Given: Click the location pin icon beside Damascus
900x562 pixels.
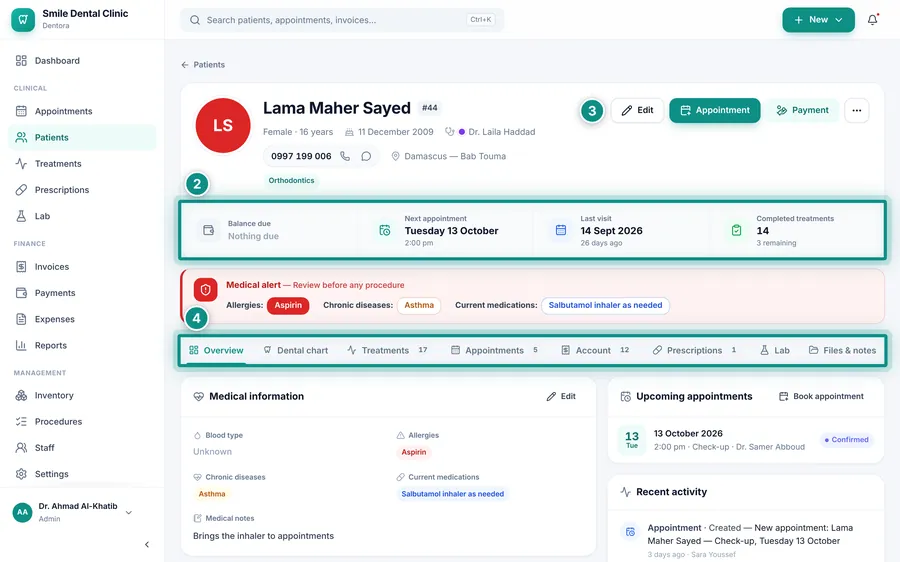Looking at the screenshot, I should pyautogui.click(x=395, y=156).
